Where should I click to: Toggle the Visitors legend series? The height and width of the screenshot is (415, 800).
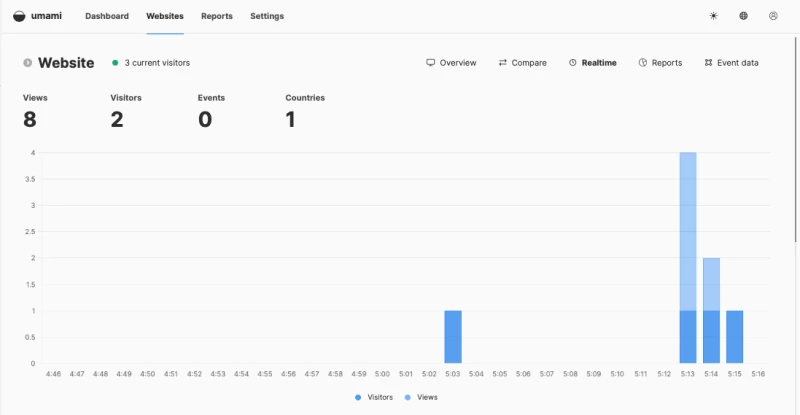[x=374, y=397]
